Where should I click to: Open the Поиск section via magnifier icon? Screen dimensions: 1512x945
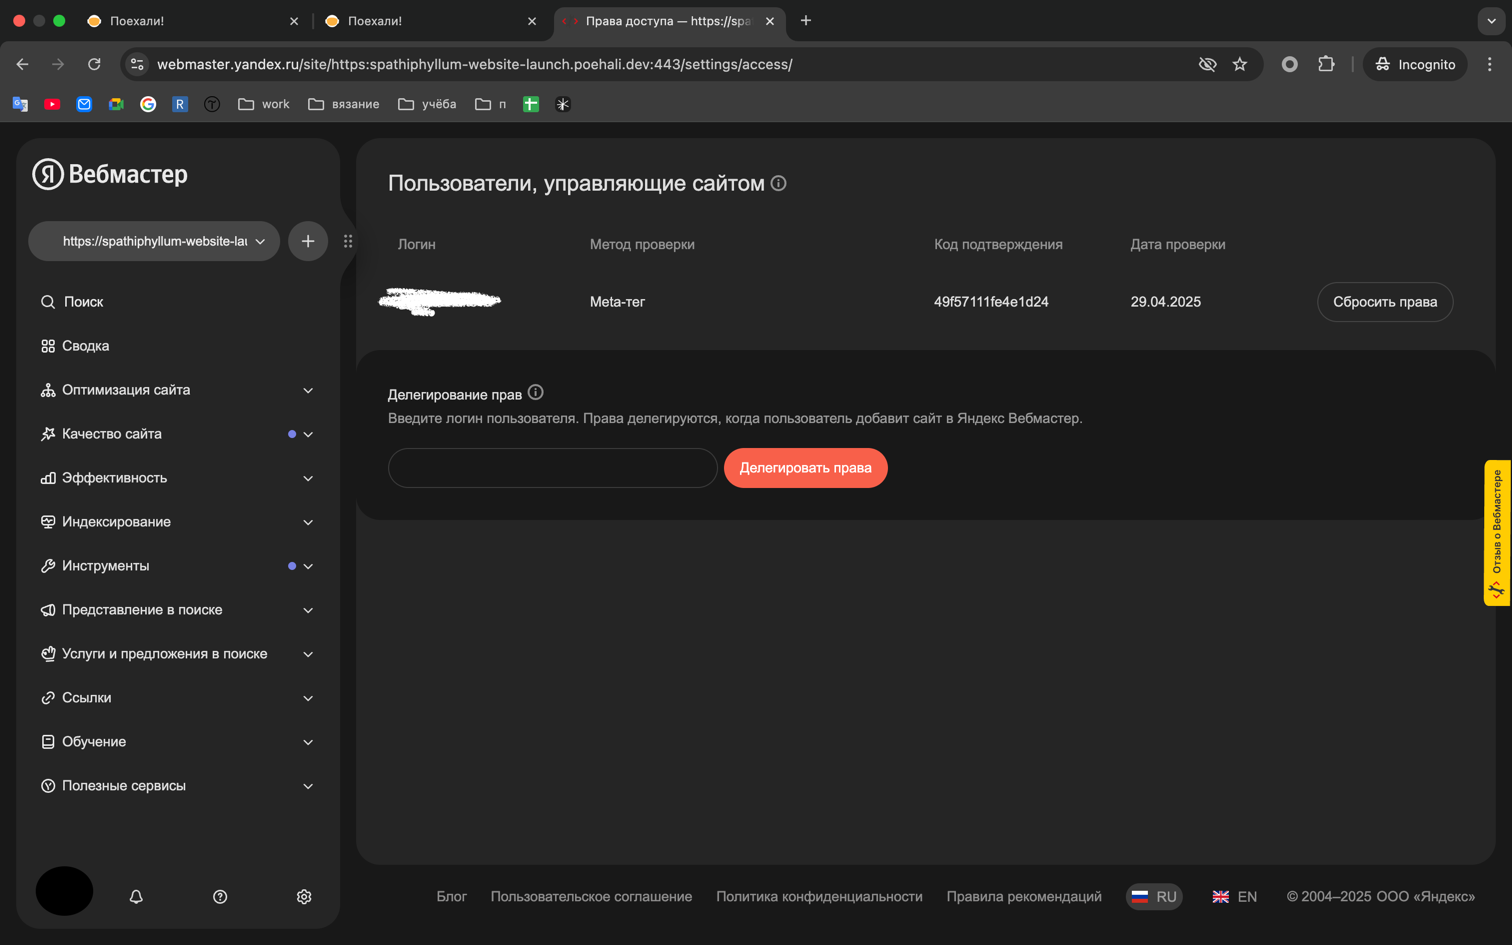click(x=47, y=301)
